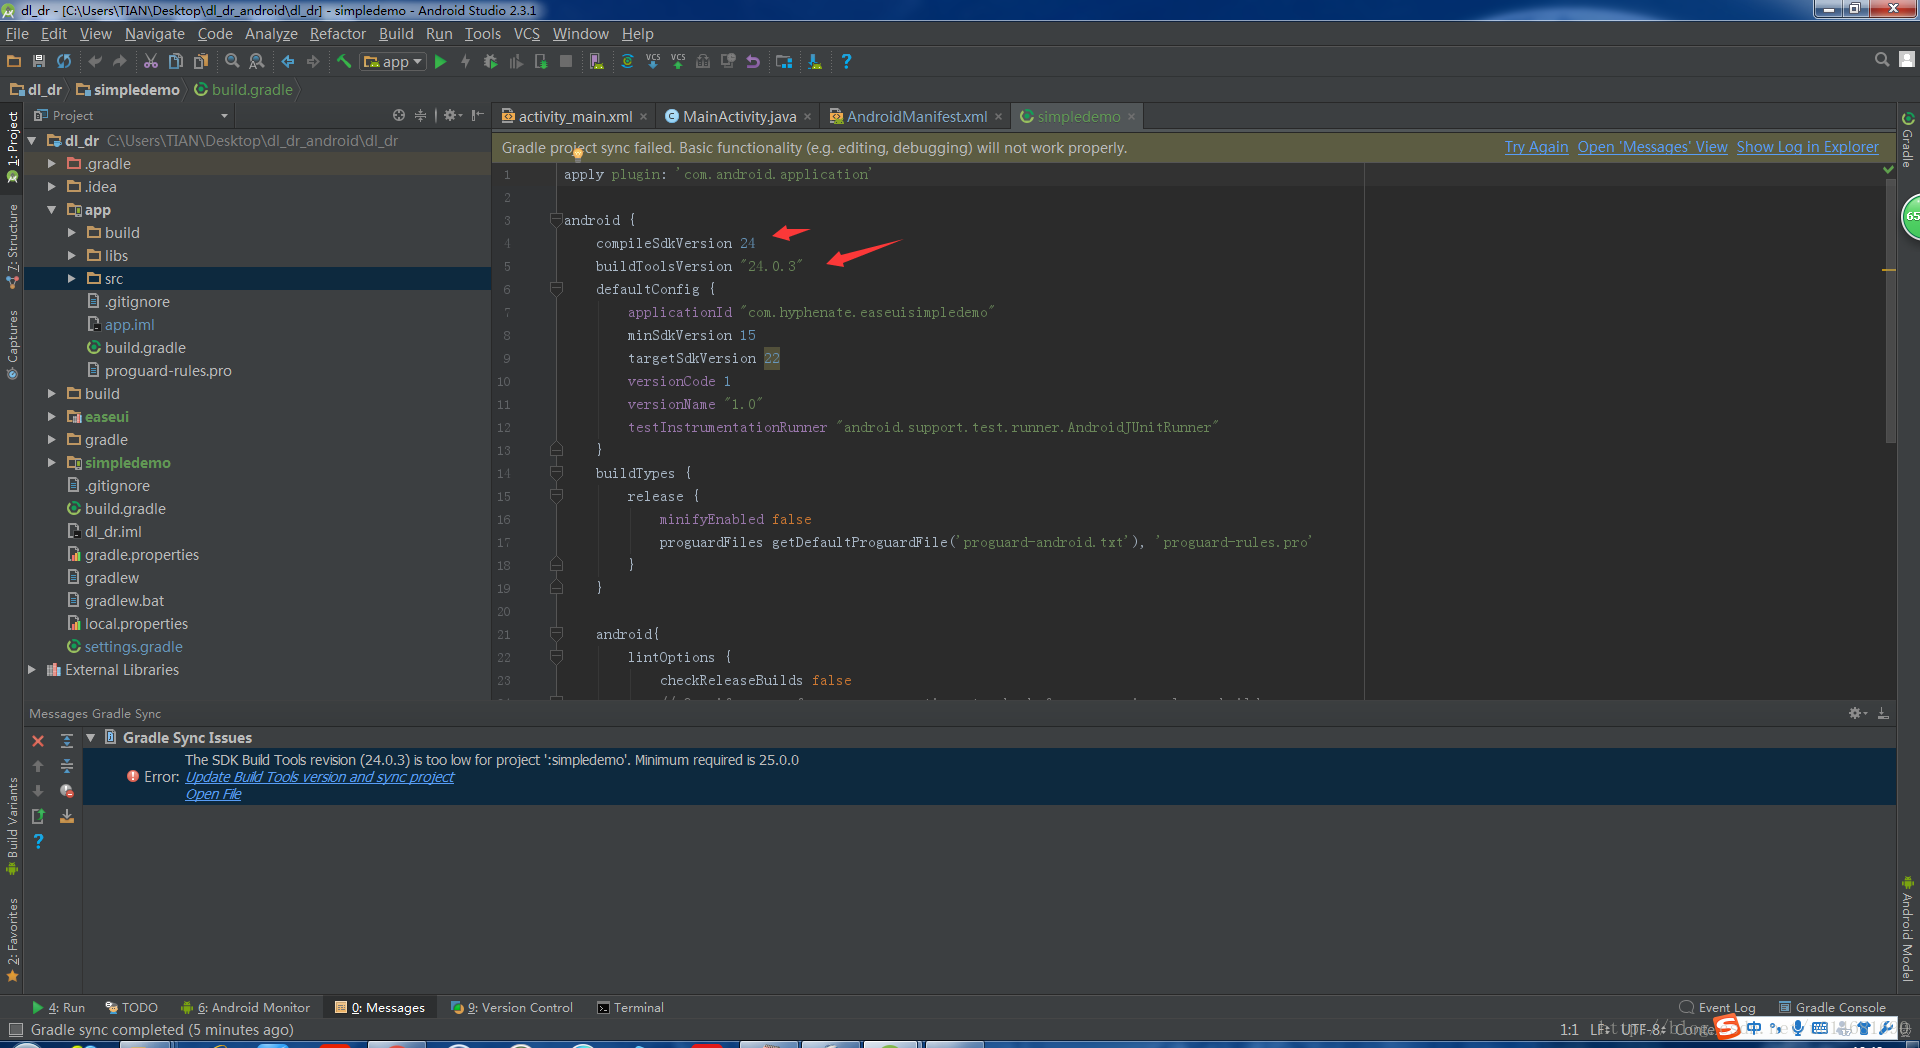This screenshot has width=1920, height=1048.
Task: Click the Synchronize toolbar icon
Action: [64, 61]
